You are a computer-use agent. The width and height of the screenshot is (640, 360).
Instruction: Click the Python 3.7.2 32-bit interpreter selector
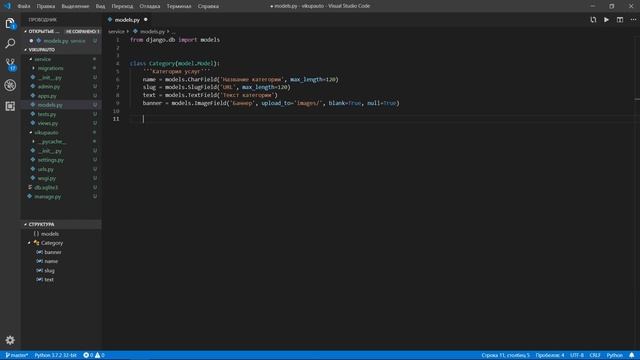(56, 355)
